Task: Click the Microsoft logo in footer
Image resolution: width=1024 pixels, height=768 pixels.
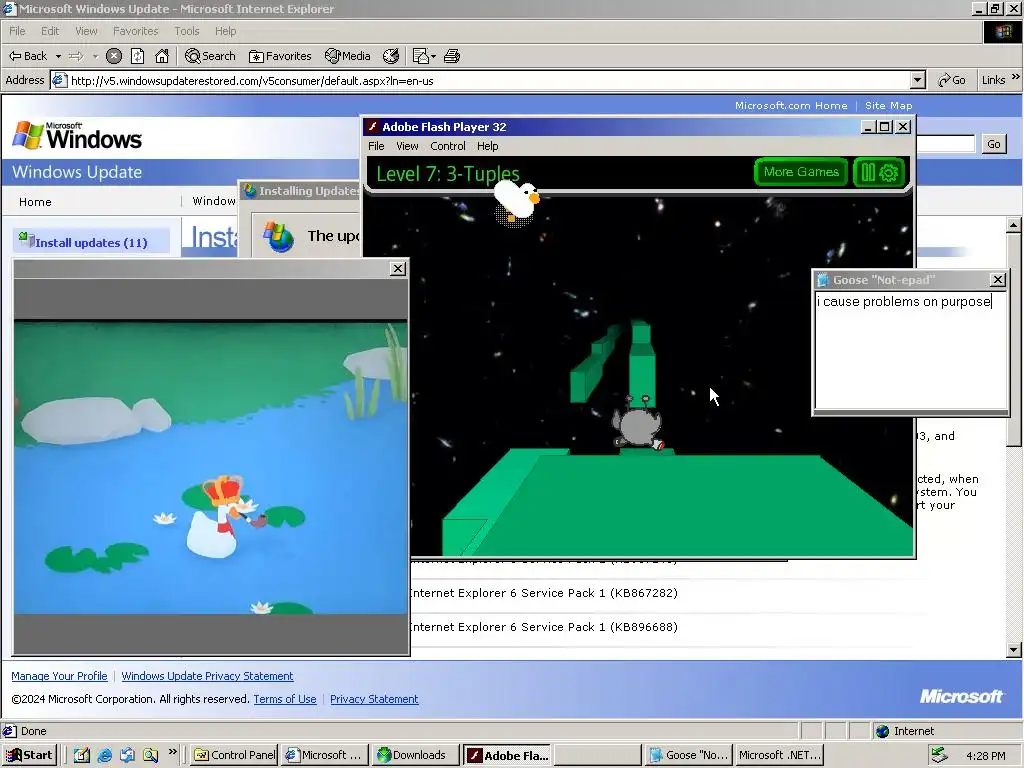Action: pos(961,697)
